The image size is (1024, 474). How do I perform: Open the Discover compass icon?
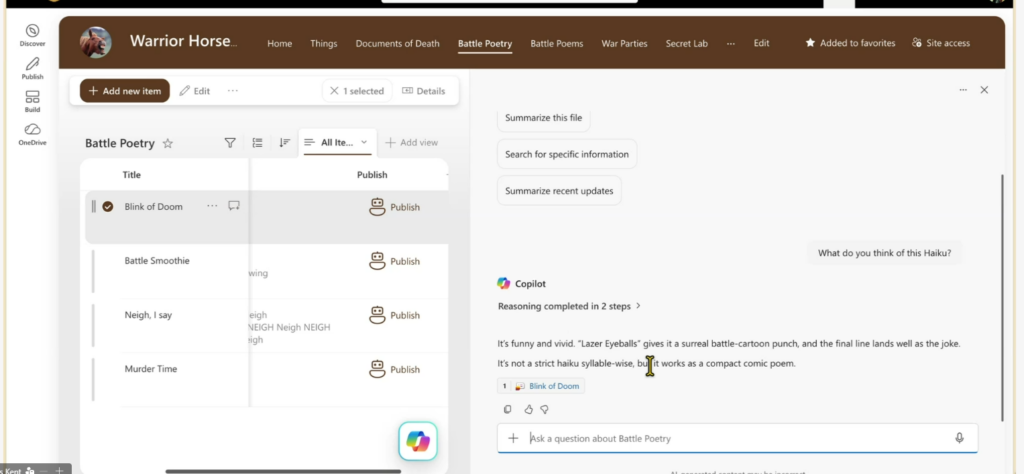tap(32, 31)
